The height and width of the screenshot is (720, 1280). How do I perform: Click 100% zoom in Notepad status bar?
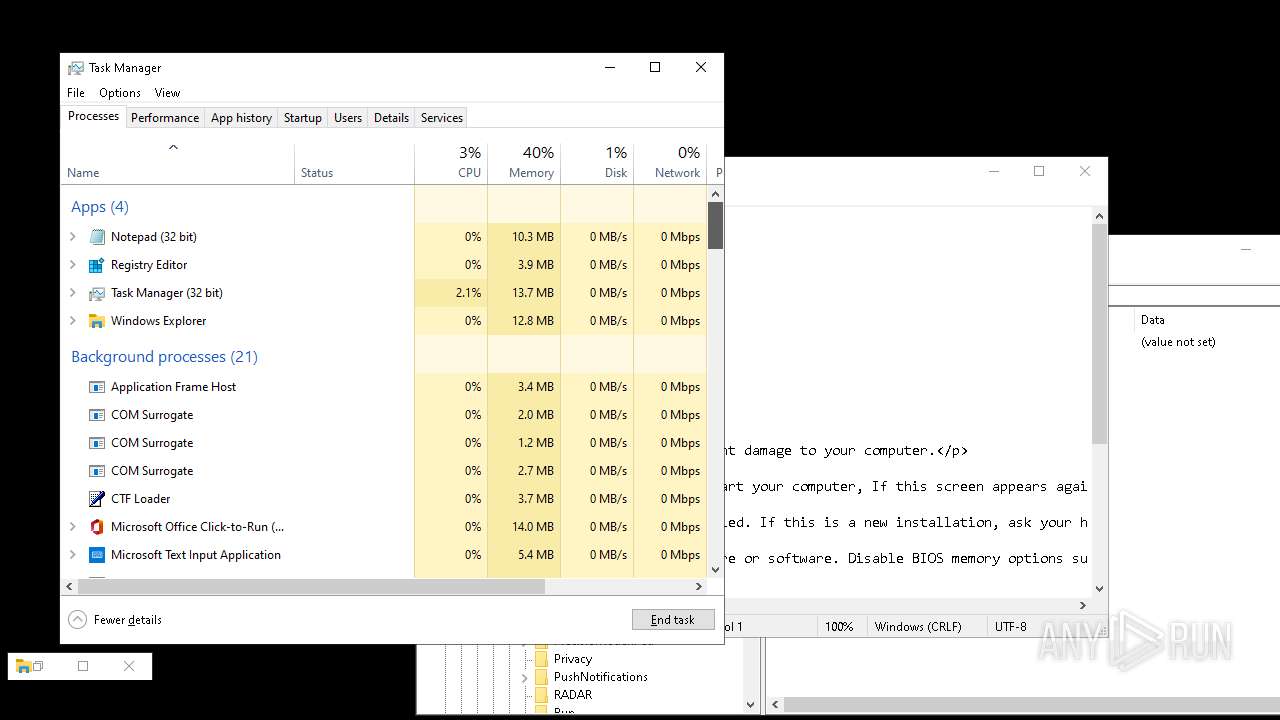pos(839,627)
